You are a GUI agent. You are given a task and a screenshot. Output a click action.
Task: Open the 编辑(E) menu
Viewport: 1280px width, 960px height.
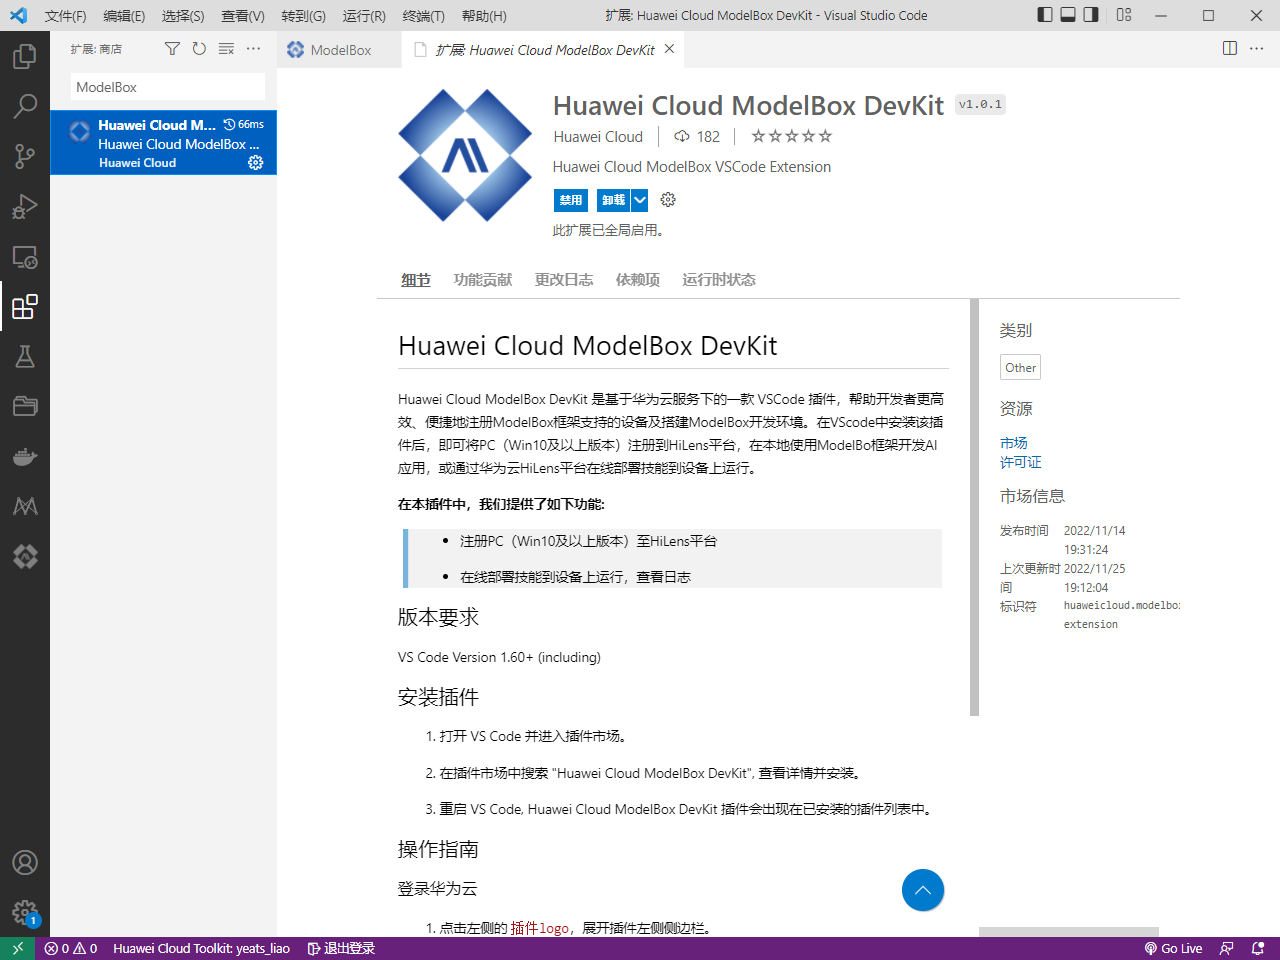point(124,16)
